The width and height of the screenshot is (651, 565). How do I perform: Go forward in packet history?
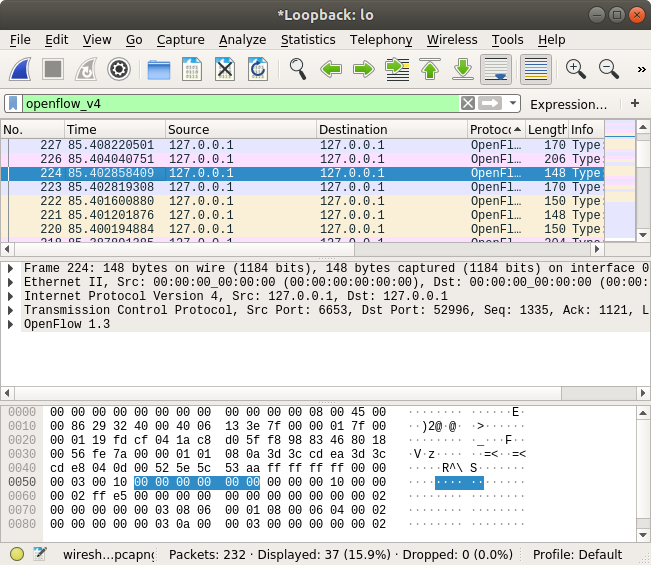(364, 69)
